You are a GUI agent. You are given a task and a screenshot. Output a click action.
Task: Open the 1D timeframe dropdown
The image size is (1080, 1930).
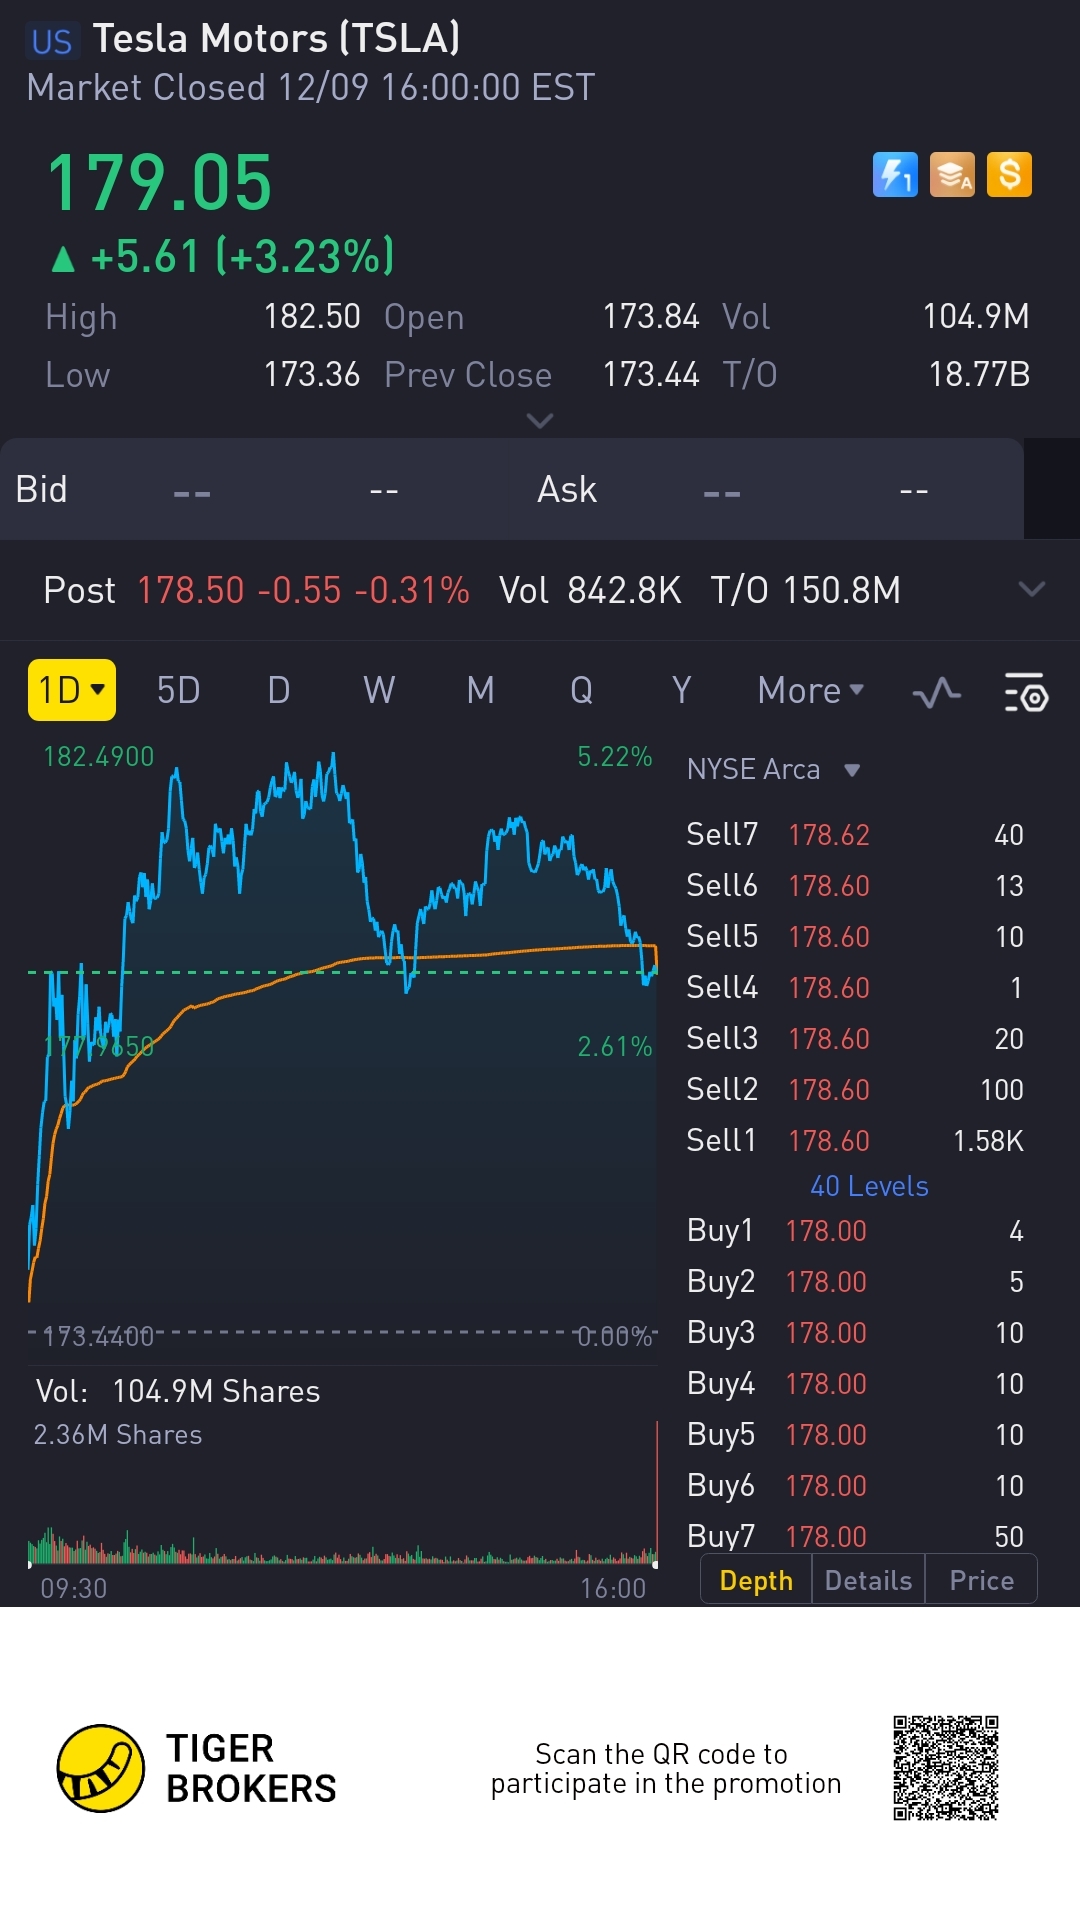pos(72,690)
